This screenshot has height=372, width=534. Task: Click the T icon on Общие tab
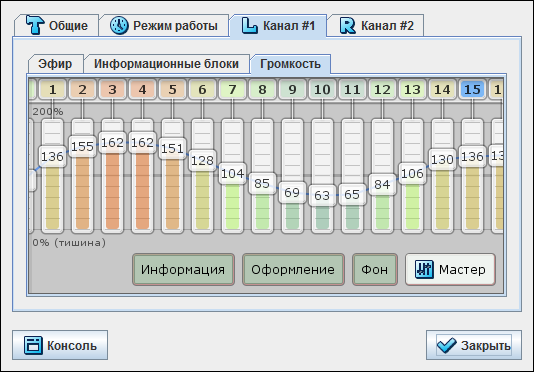[x=35, y=25]
